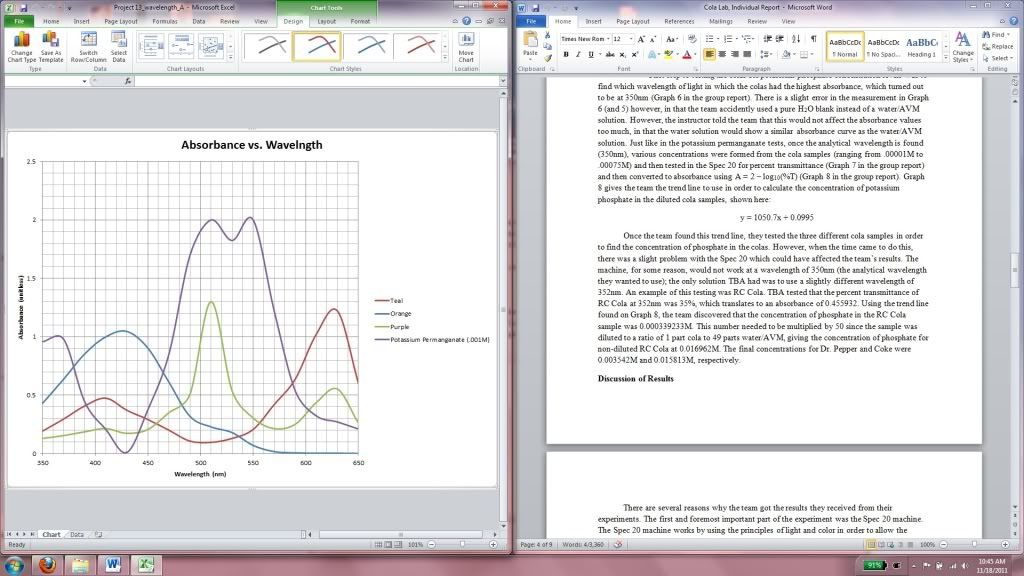Open Word File backstage button
This screenshot has width=1024, height=576.
tap(531, 21)
